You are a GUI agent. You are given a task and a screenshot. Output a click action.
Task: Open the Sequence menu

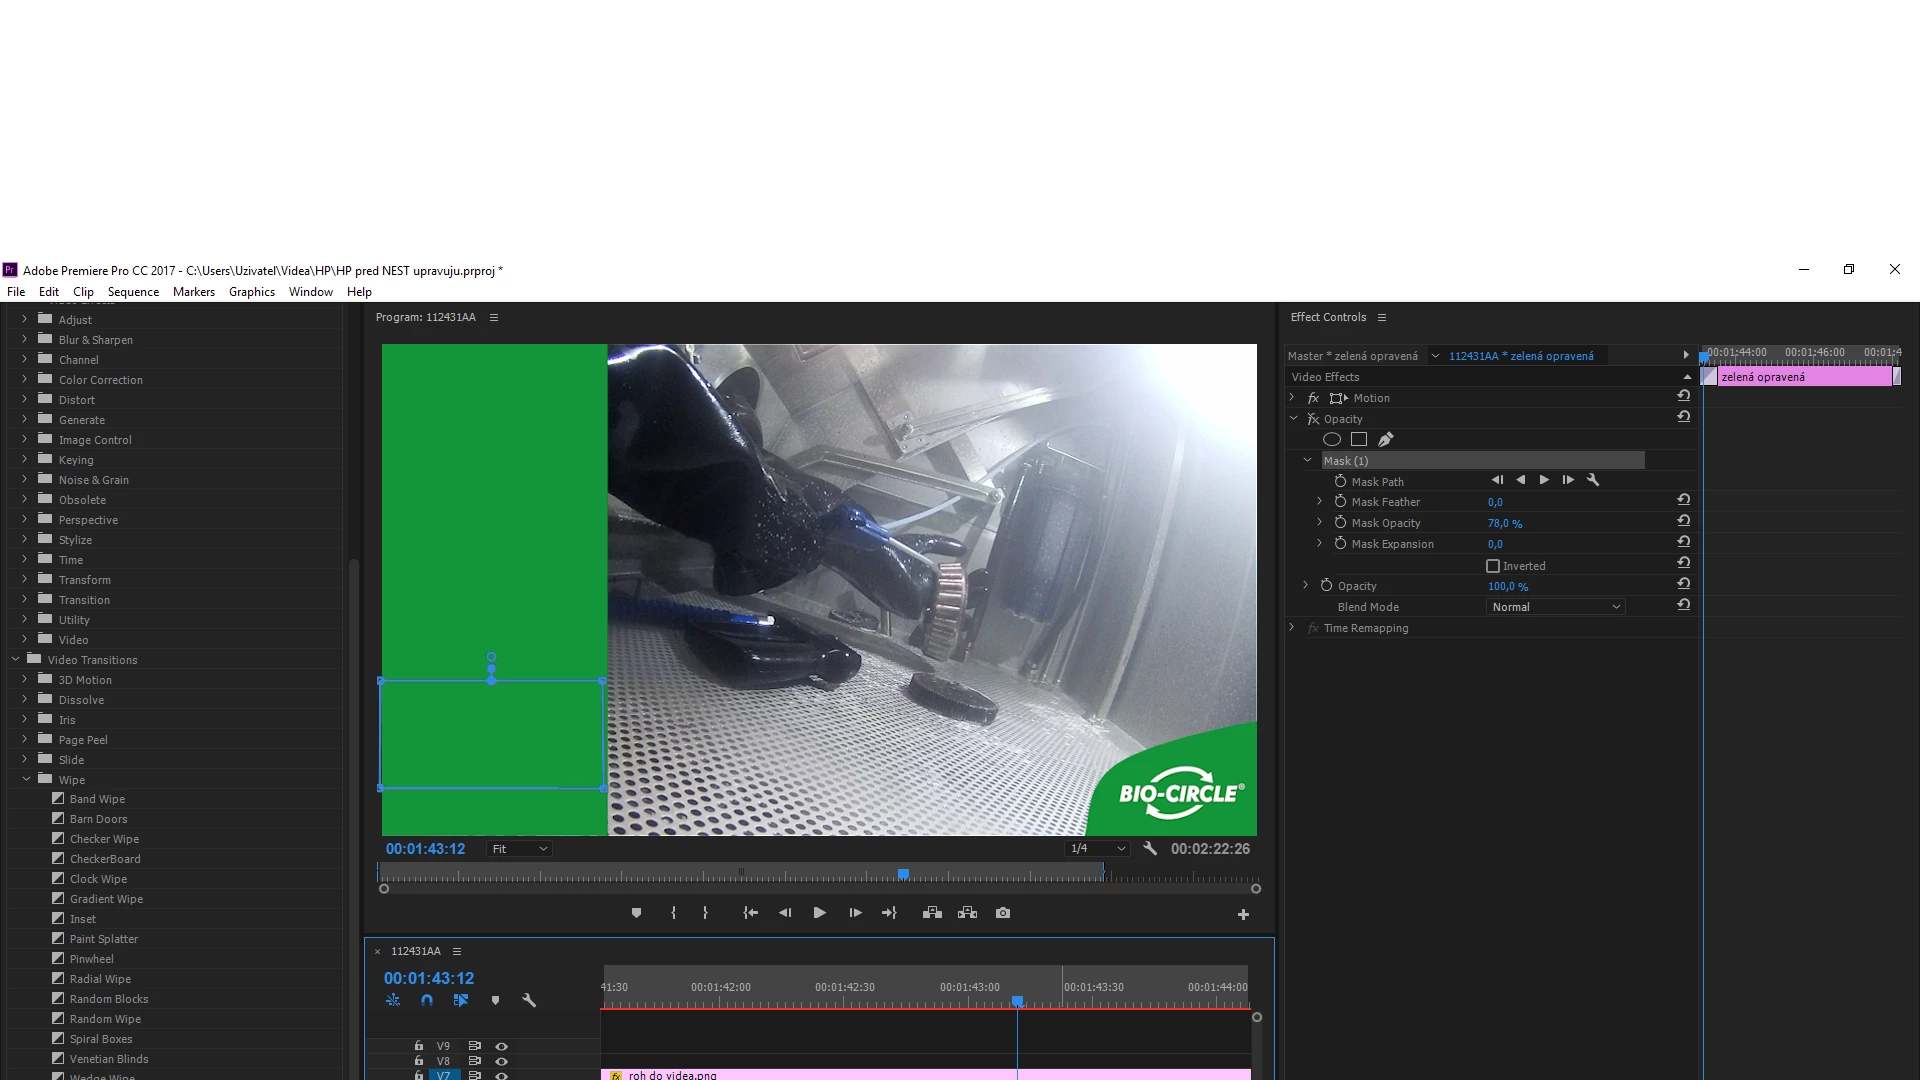[133, 292]
